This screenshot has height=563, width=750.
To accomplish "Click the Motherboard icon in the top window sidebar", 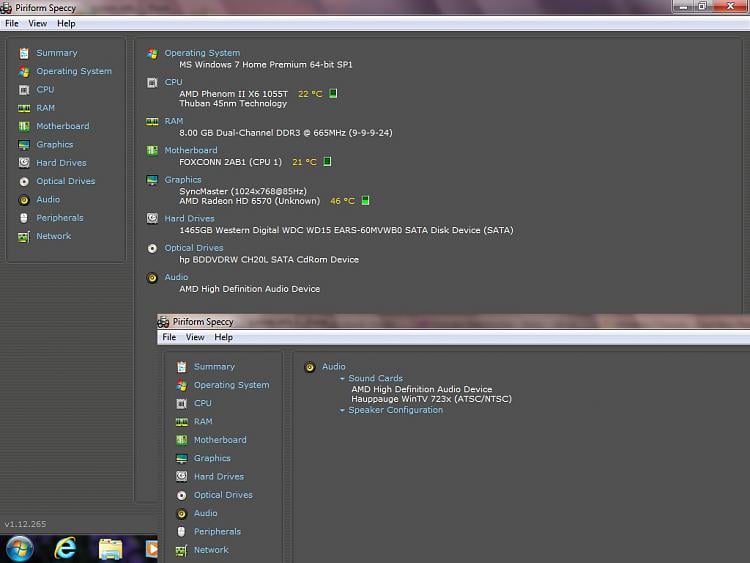I will click(24, 126).
